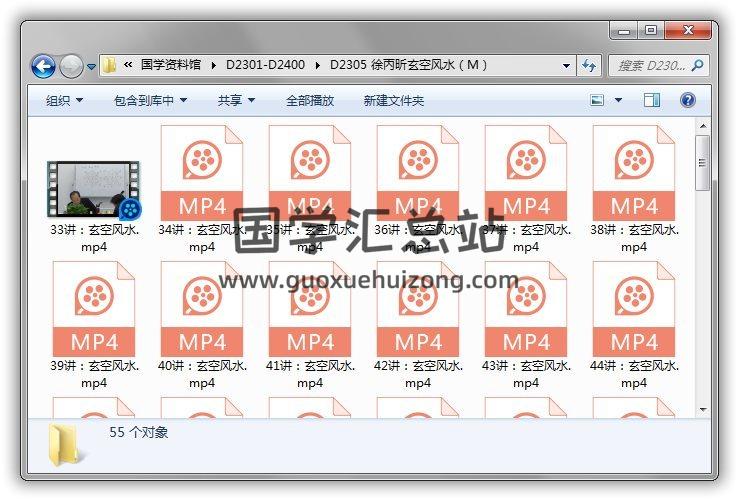Image resolution: width=739 pixels, height=501 pixels.
Task: Select the 44讲 玄空风水 MP4 file icon
Action: pyautogui.click(x=634, y=309)
